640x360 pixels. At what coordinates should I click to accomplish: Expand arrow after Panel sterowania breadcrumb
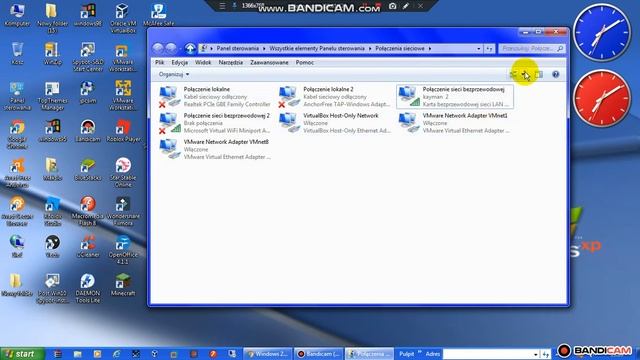pos(264,49)
